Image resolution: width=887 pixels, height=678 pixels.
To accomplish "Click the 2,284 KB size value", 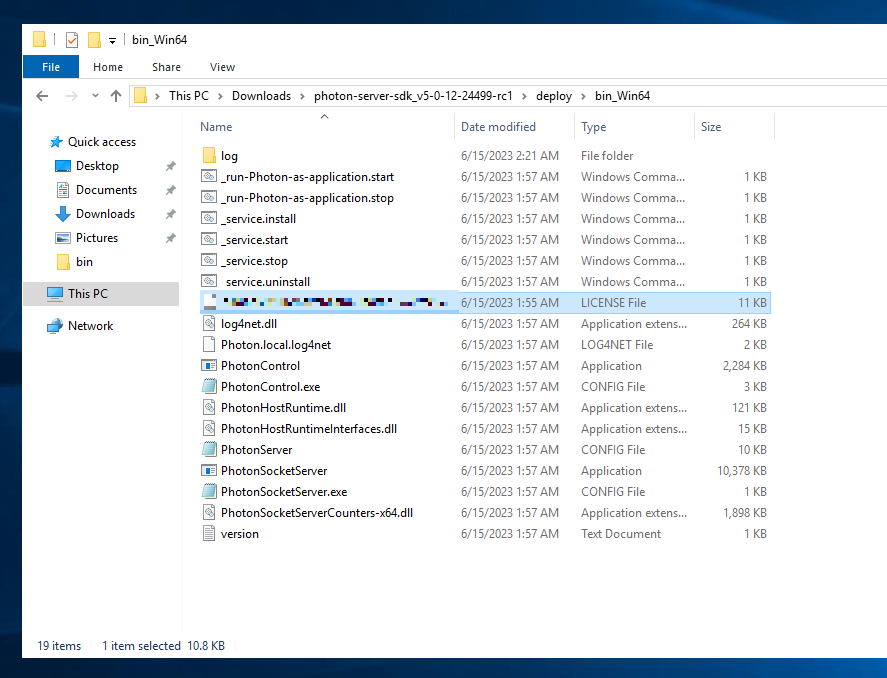I will point(744,366).
